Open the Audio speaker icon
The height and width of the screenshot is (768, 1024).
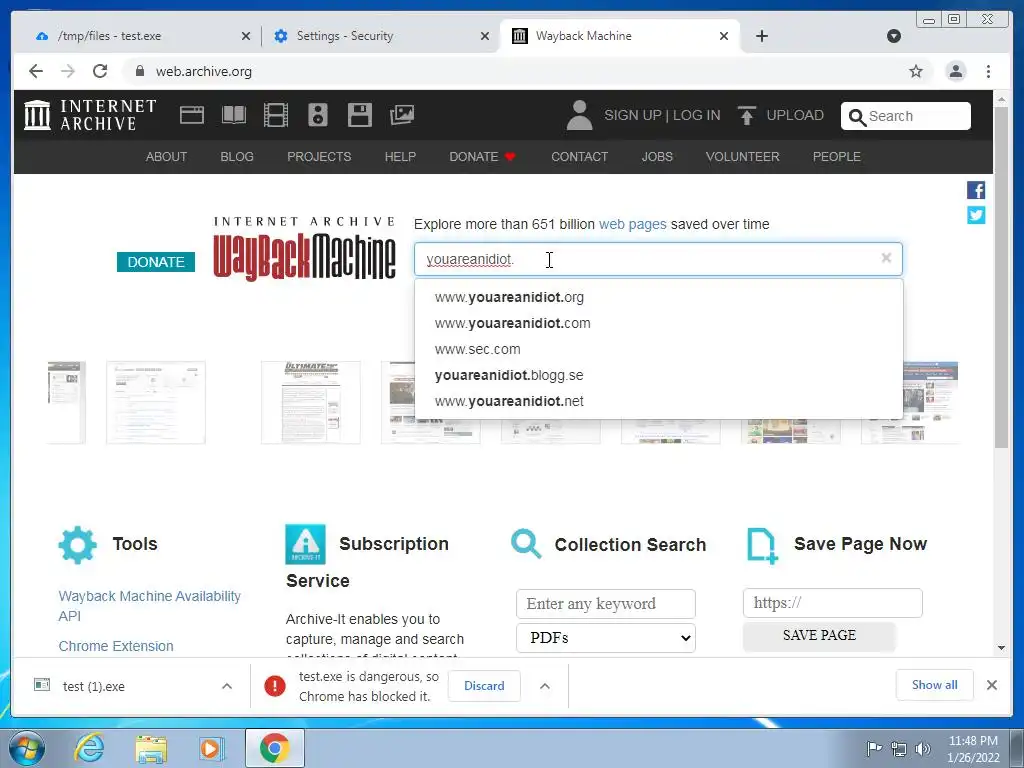click(x=318, y=115)
